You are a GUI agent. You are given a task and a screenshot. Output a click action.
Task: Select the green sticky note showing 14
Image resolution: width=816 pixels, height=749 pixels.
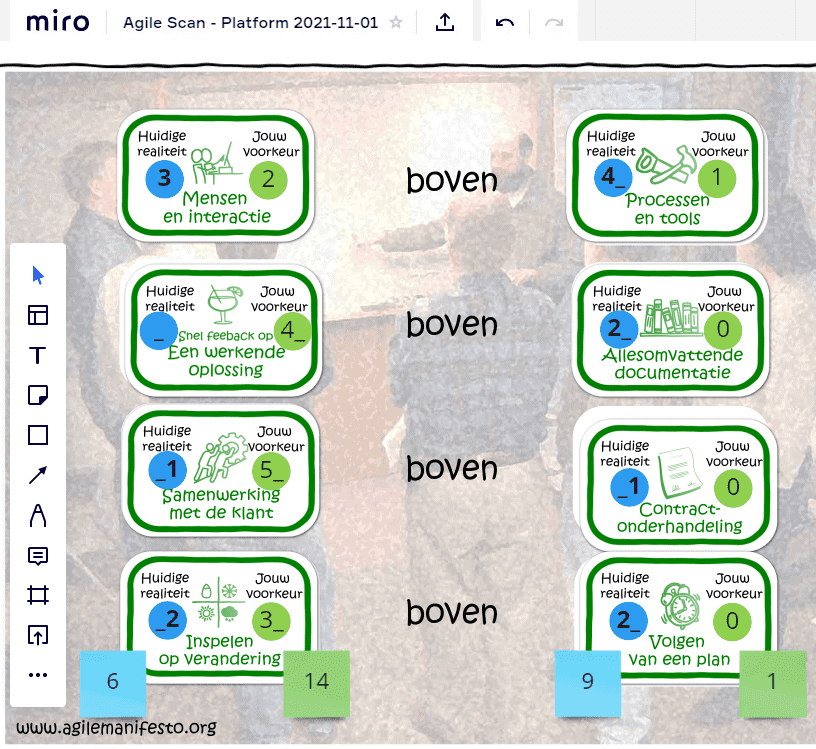coord(316,683)
